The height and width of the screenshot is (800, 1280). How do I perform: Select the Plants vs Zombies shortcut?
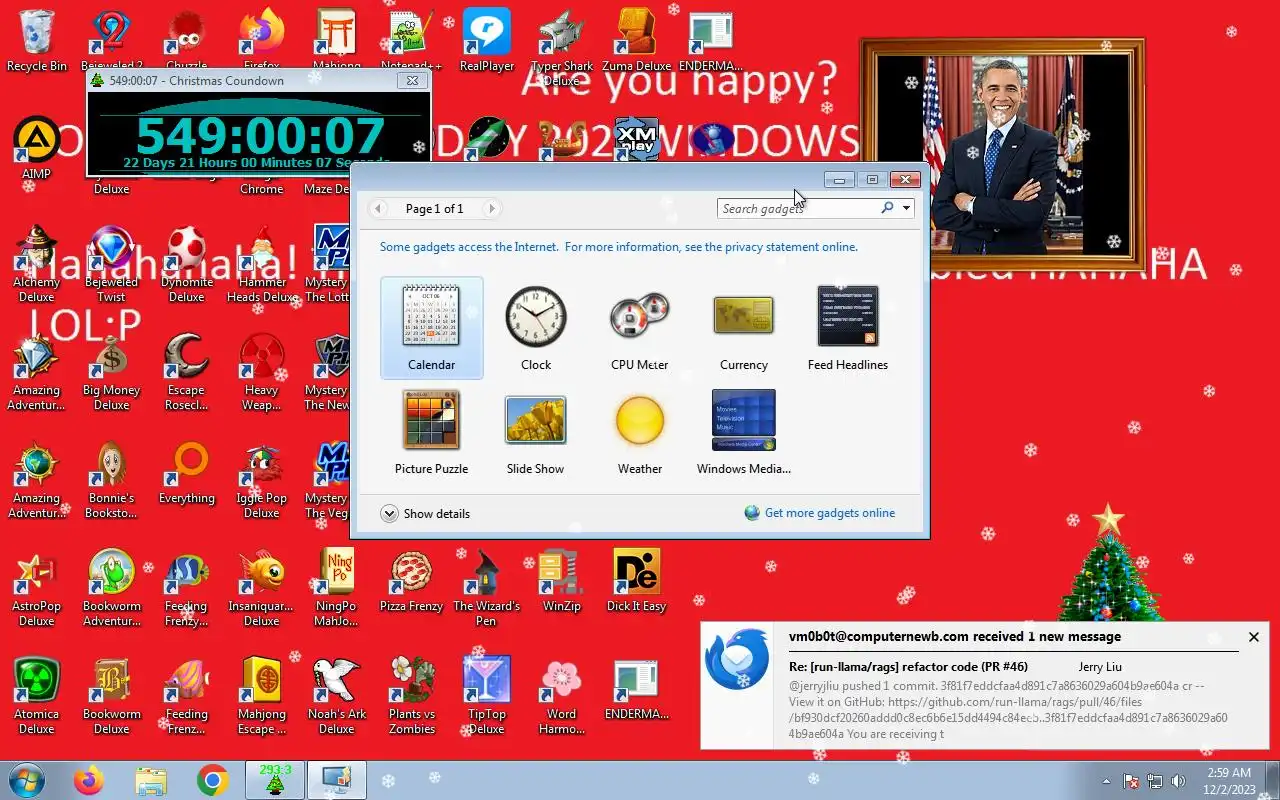(412, 697)
